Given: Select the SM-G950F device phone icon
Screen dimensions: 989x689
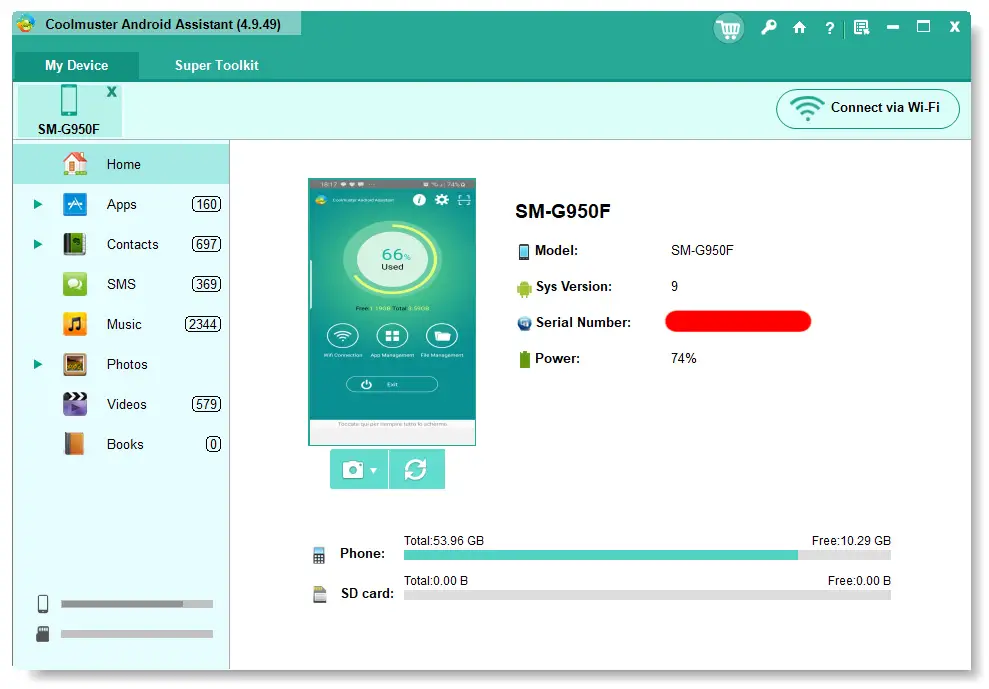Looking at the screenshot, I should [69, 100].
